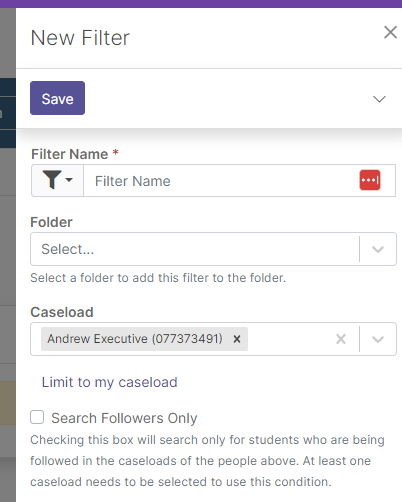Enable Search Followers Only checkbox
Image resolution: width=402 pixels, height=502 pixels.
pos(37,417)
